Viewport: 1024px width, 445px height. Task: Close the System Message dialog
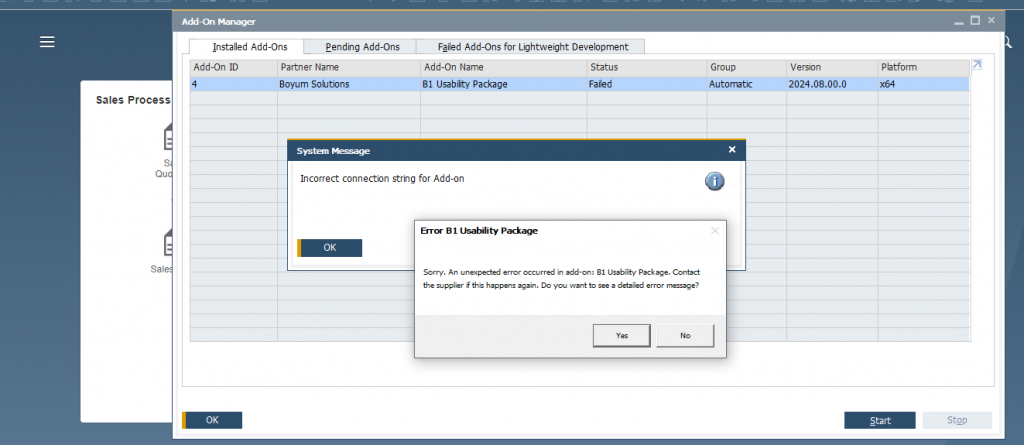point(732,150)
